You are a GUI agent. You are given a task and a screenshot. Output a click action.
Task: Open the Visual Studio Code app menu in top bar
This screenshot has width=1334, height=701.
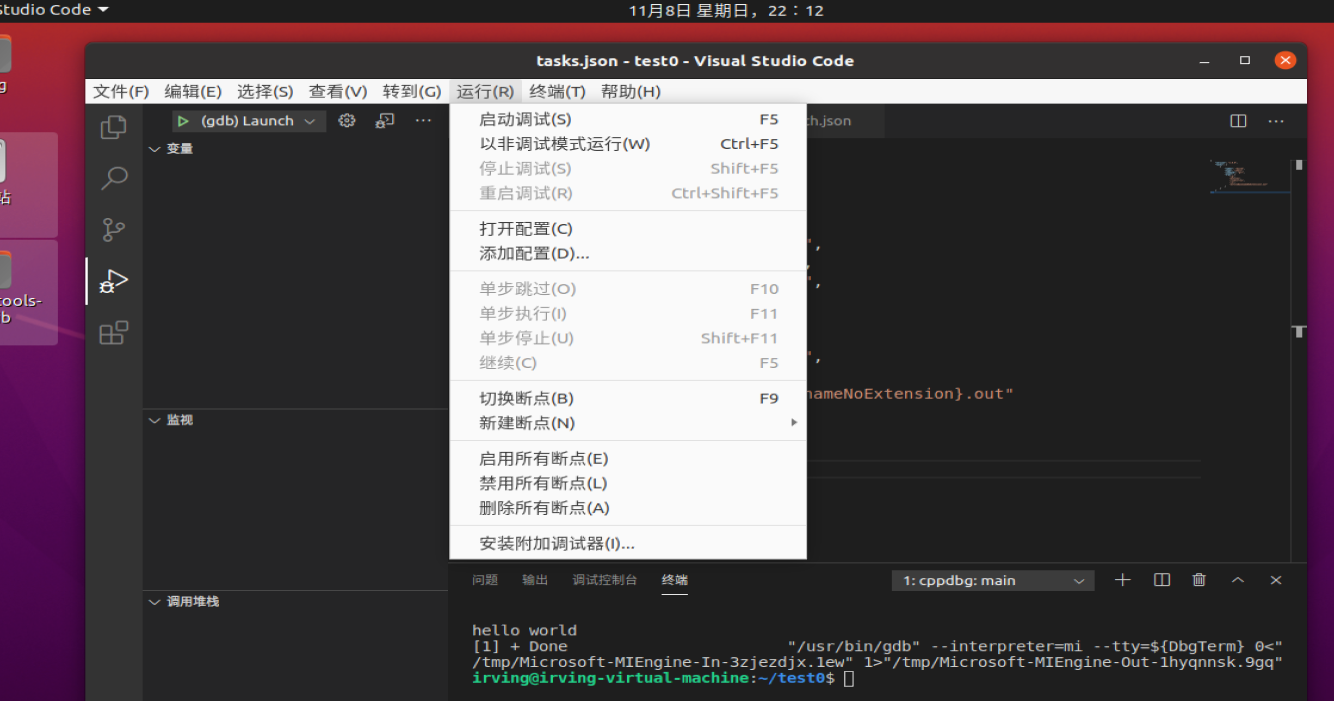[x=55, y=10]
